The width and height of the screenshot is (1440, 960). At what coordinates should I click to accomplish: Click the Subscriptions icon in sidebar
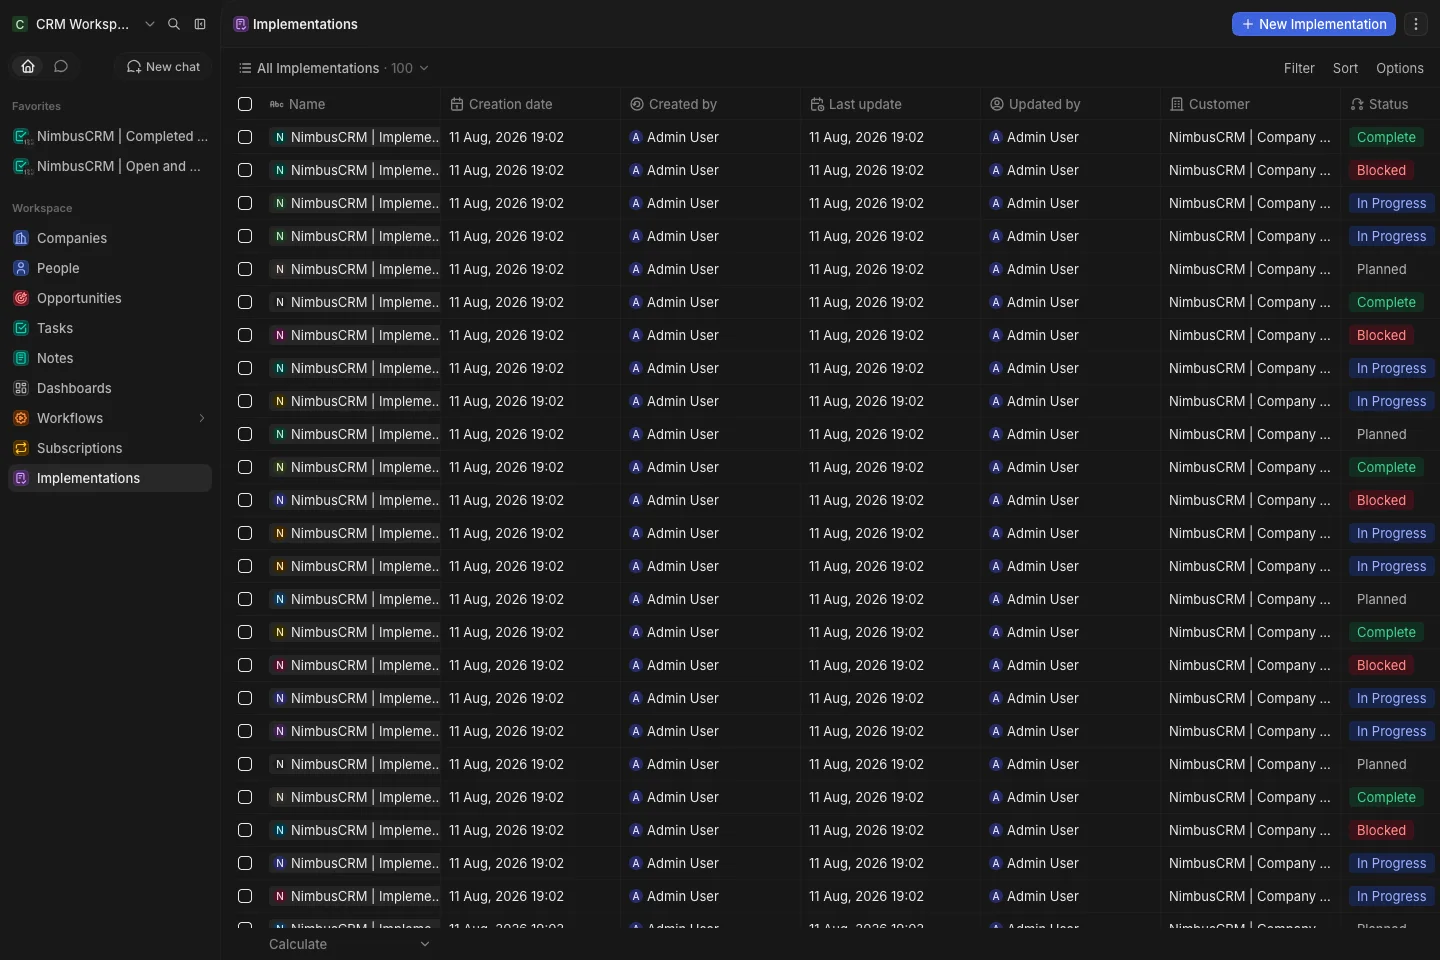(x=21, y=448)
